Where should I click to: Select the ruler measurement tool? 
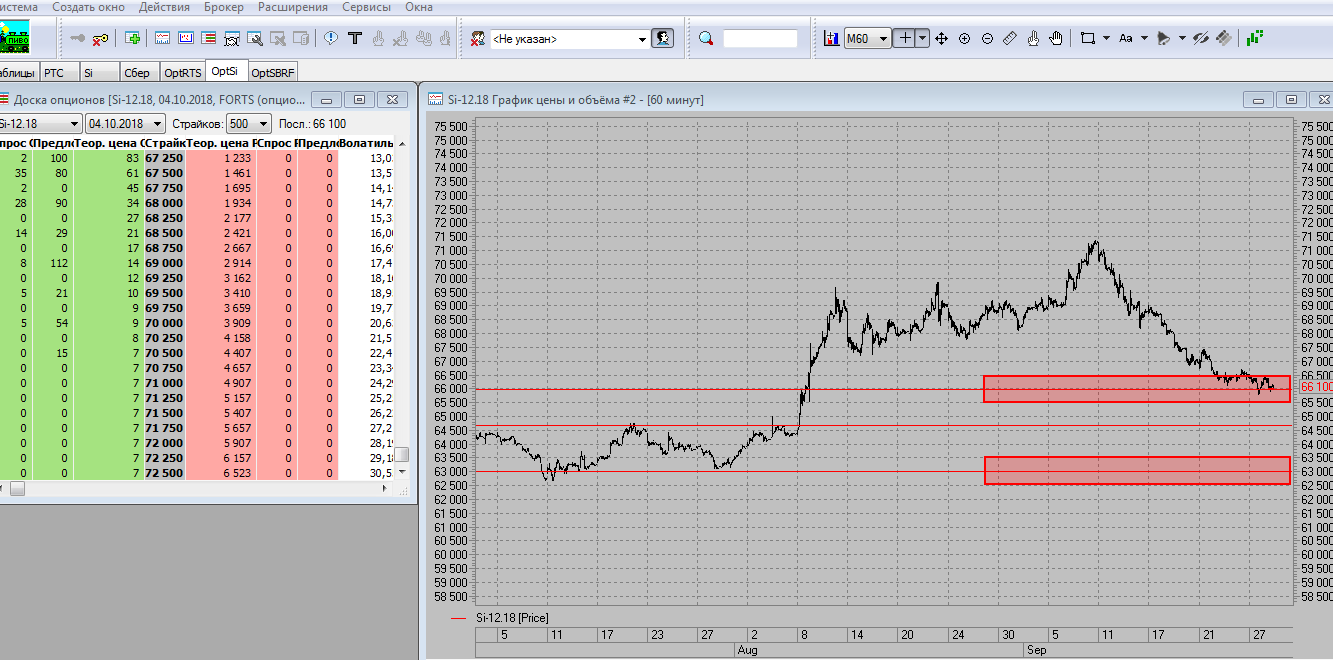[x=1009, y=38]
